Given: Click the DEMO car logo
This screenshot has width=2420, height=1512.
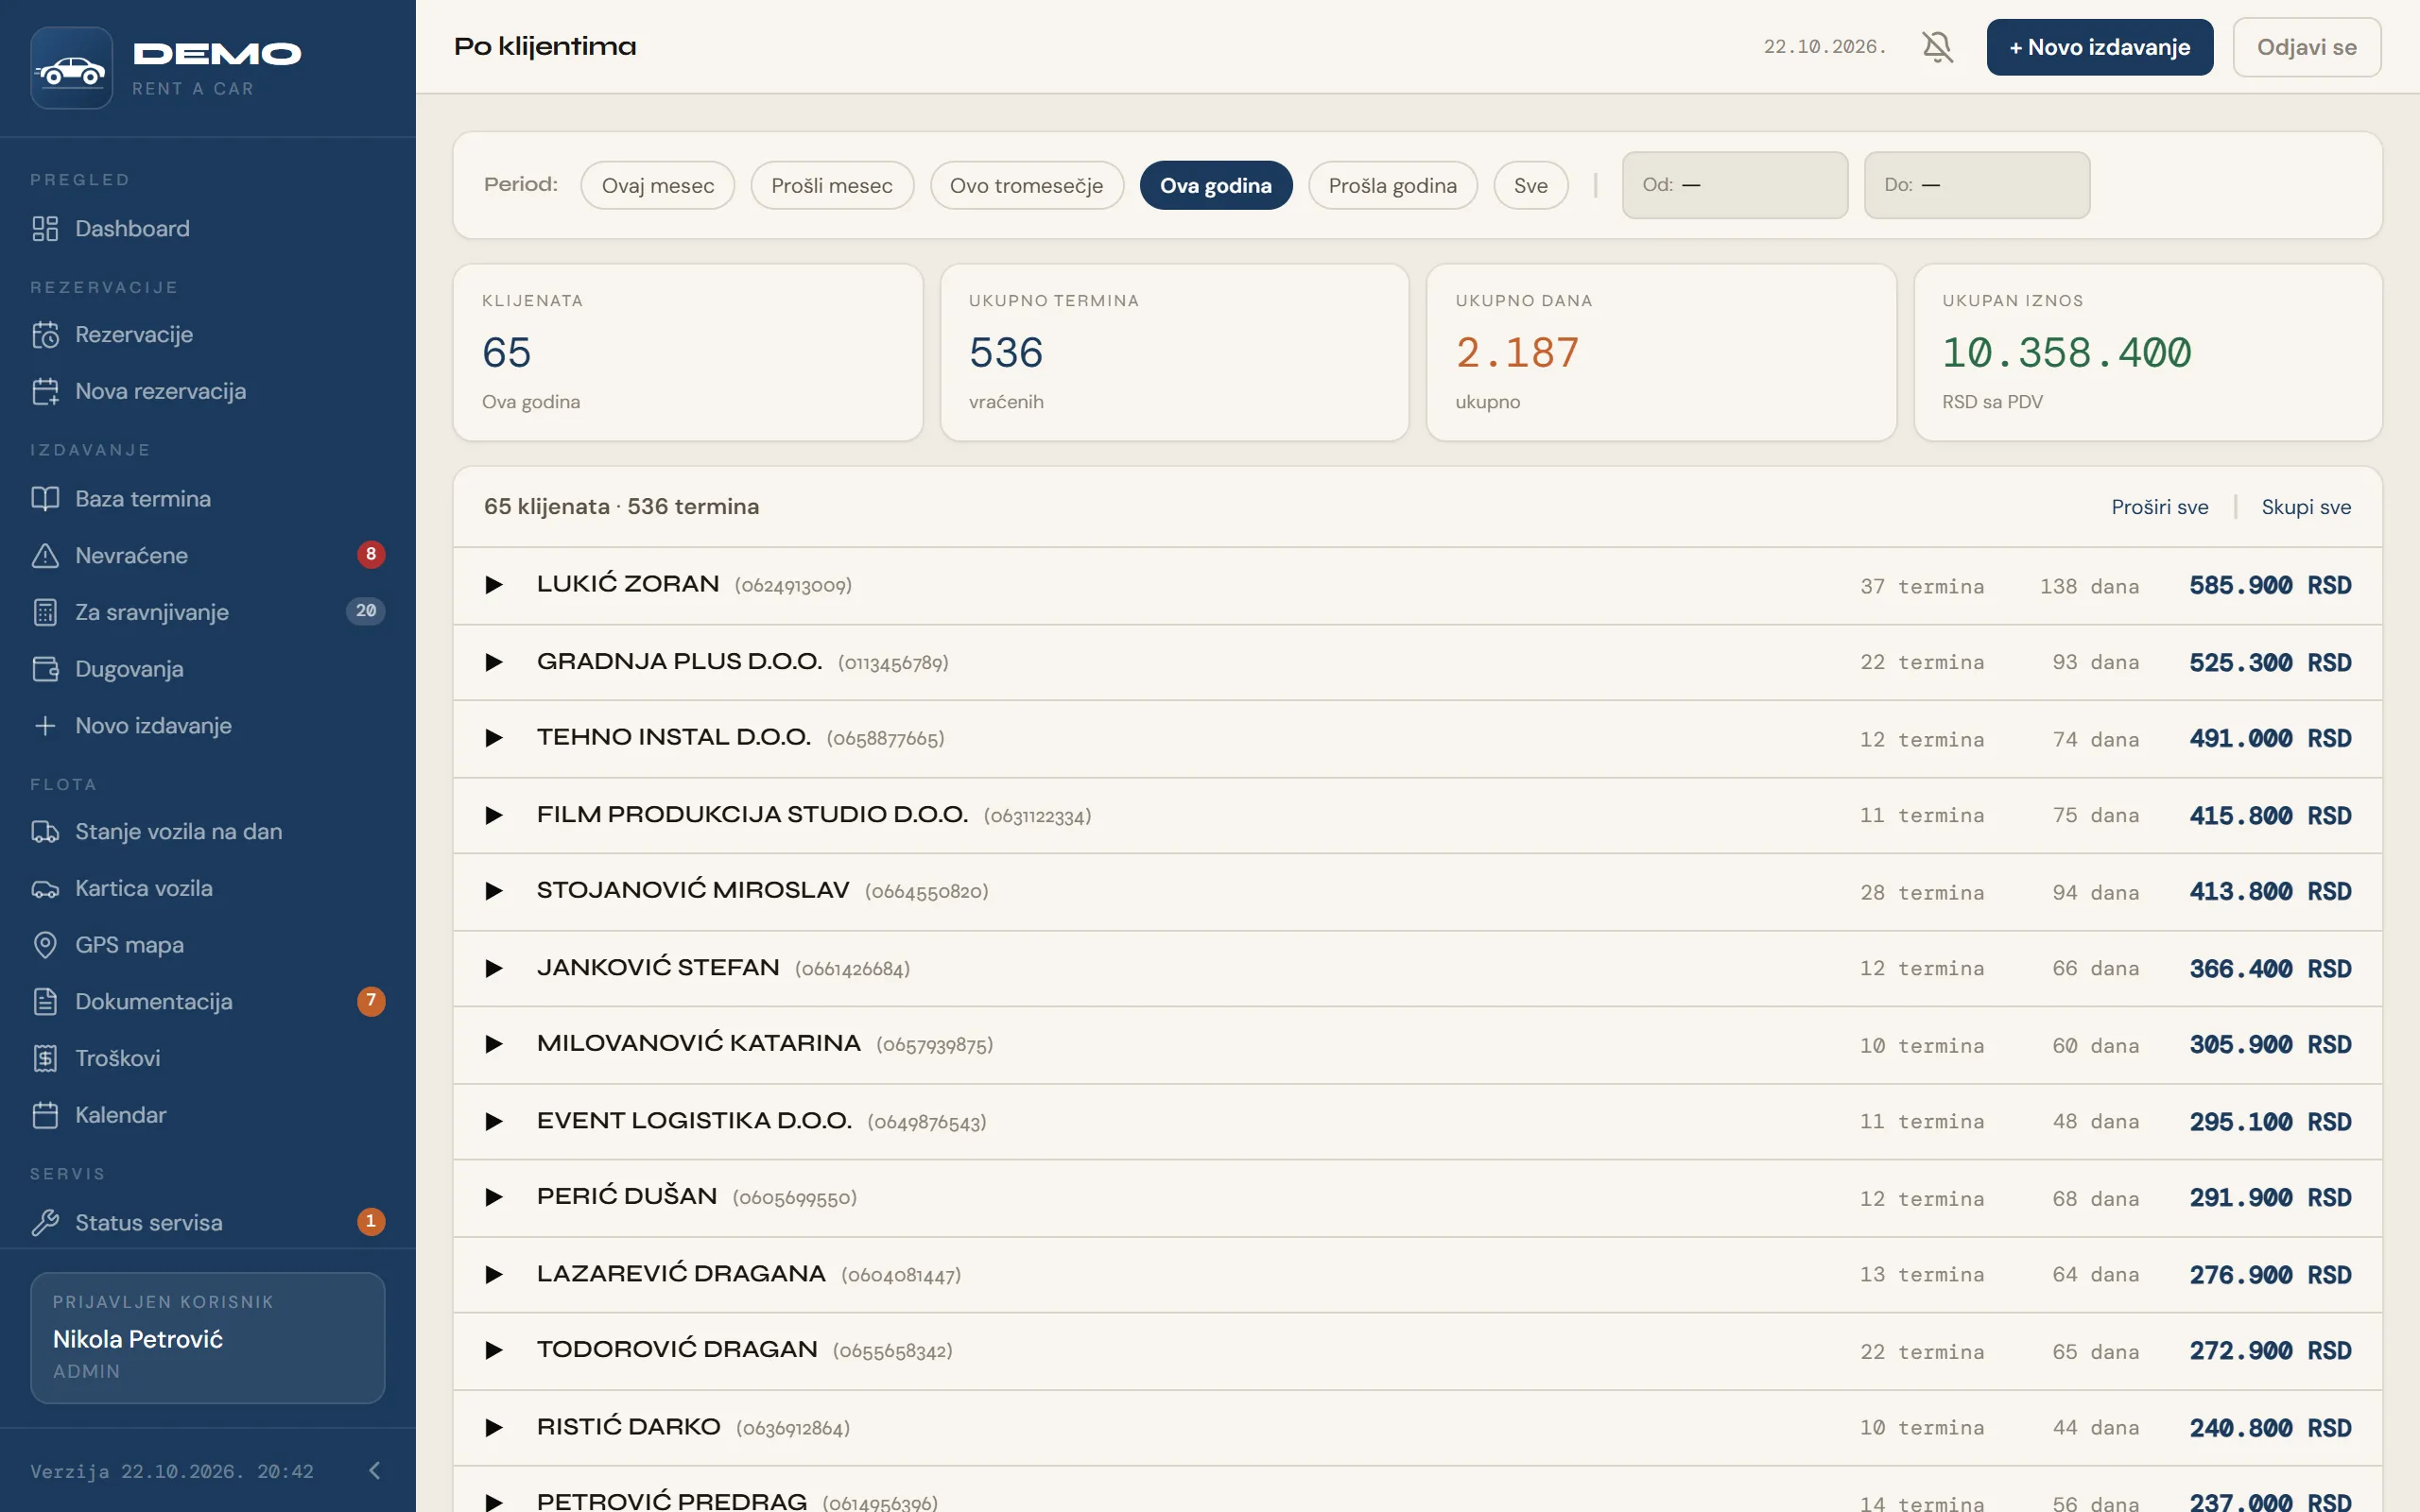Looking at the screenshot, I should tap(71, 68).
